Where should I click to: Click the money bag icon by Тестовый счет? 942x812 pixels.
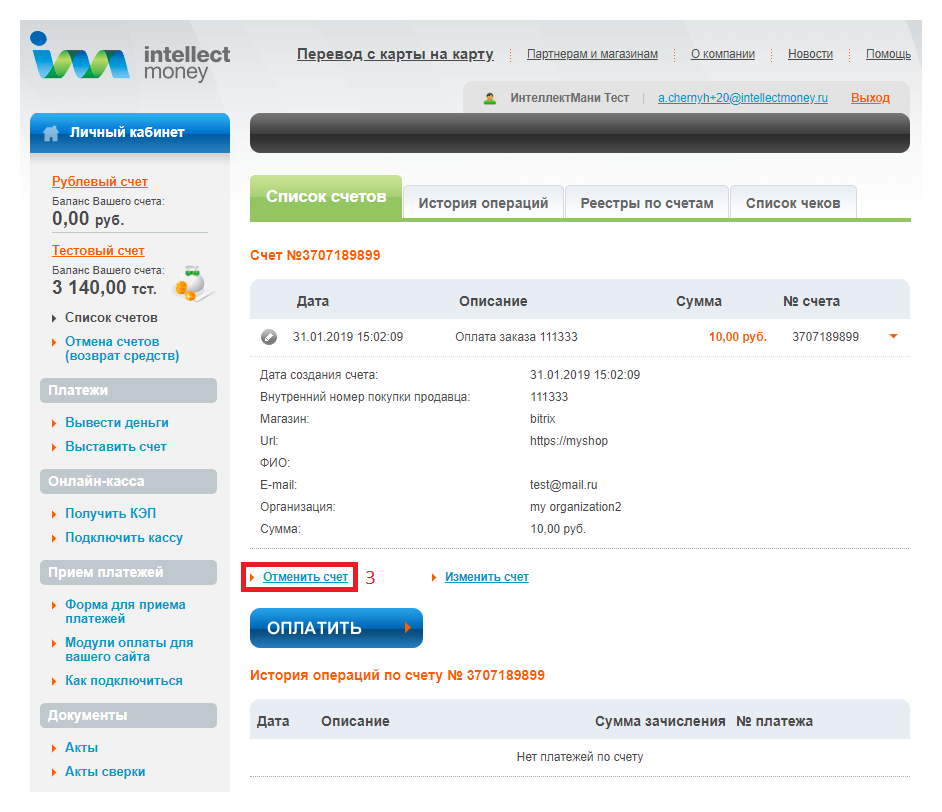coord(192,283)
